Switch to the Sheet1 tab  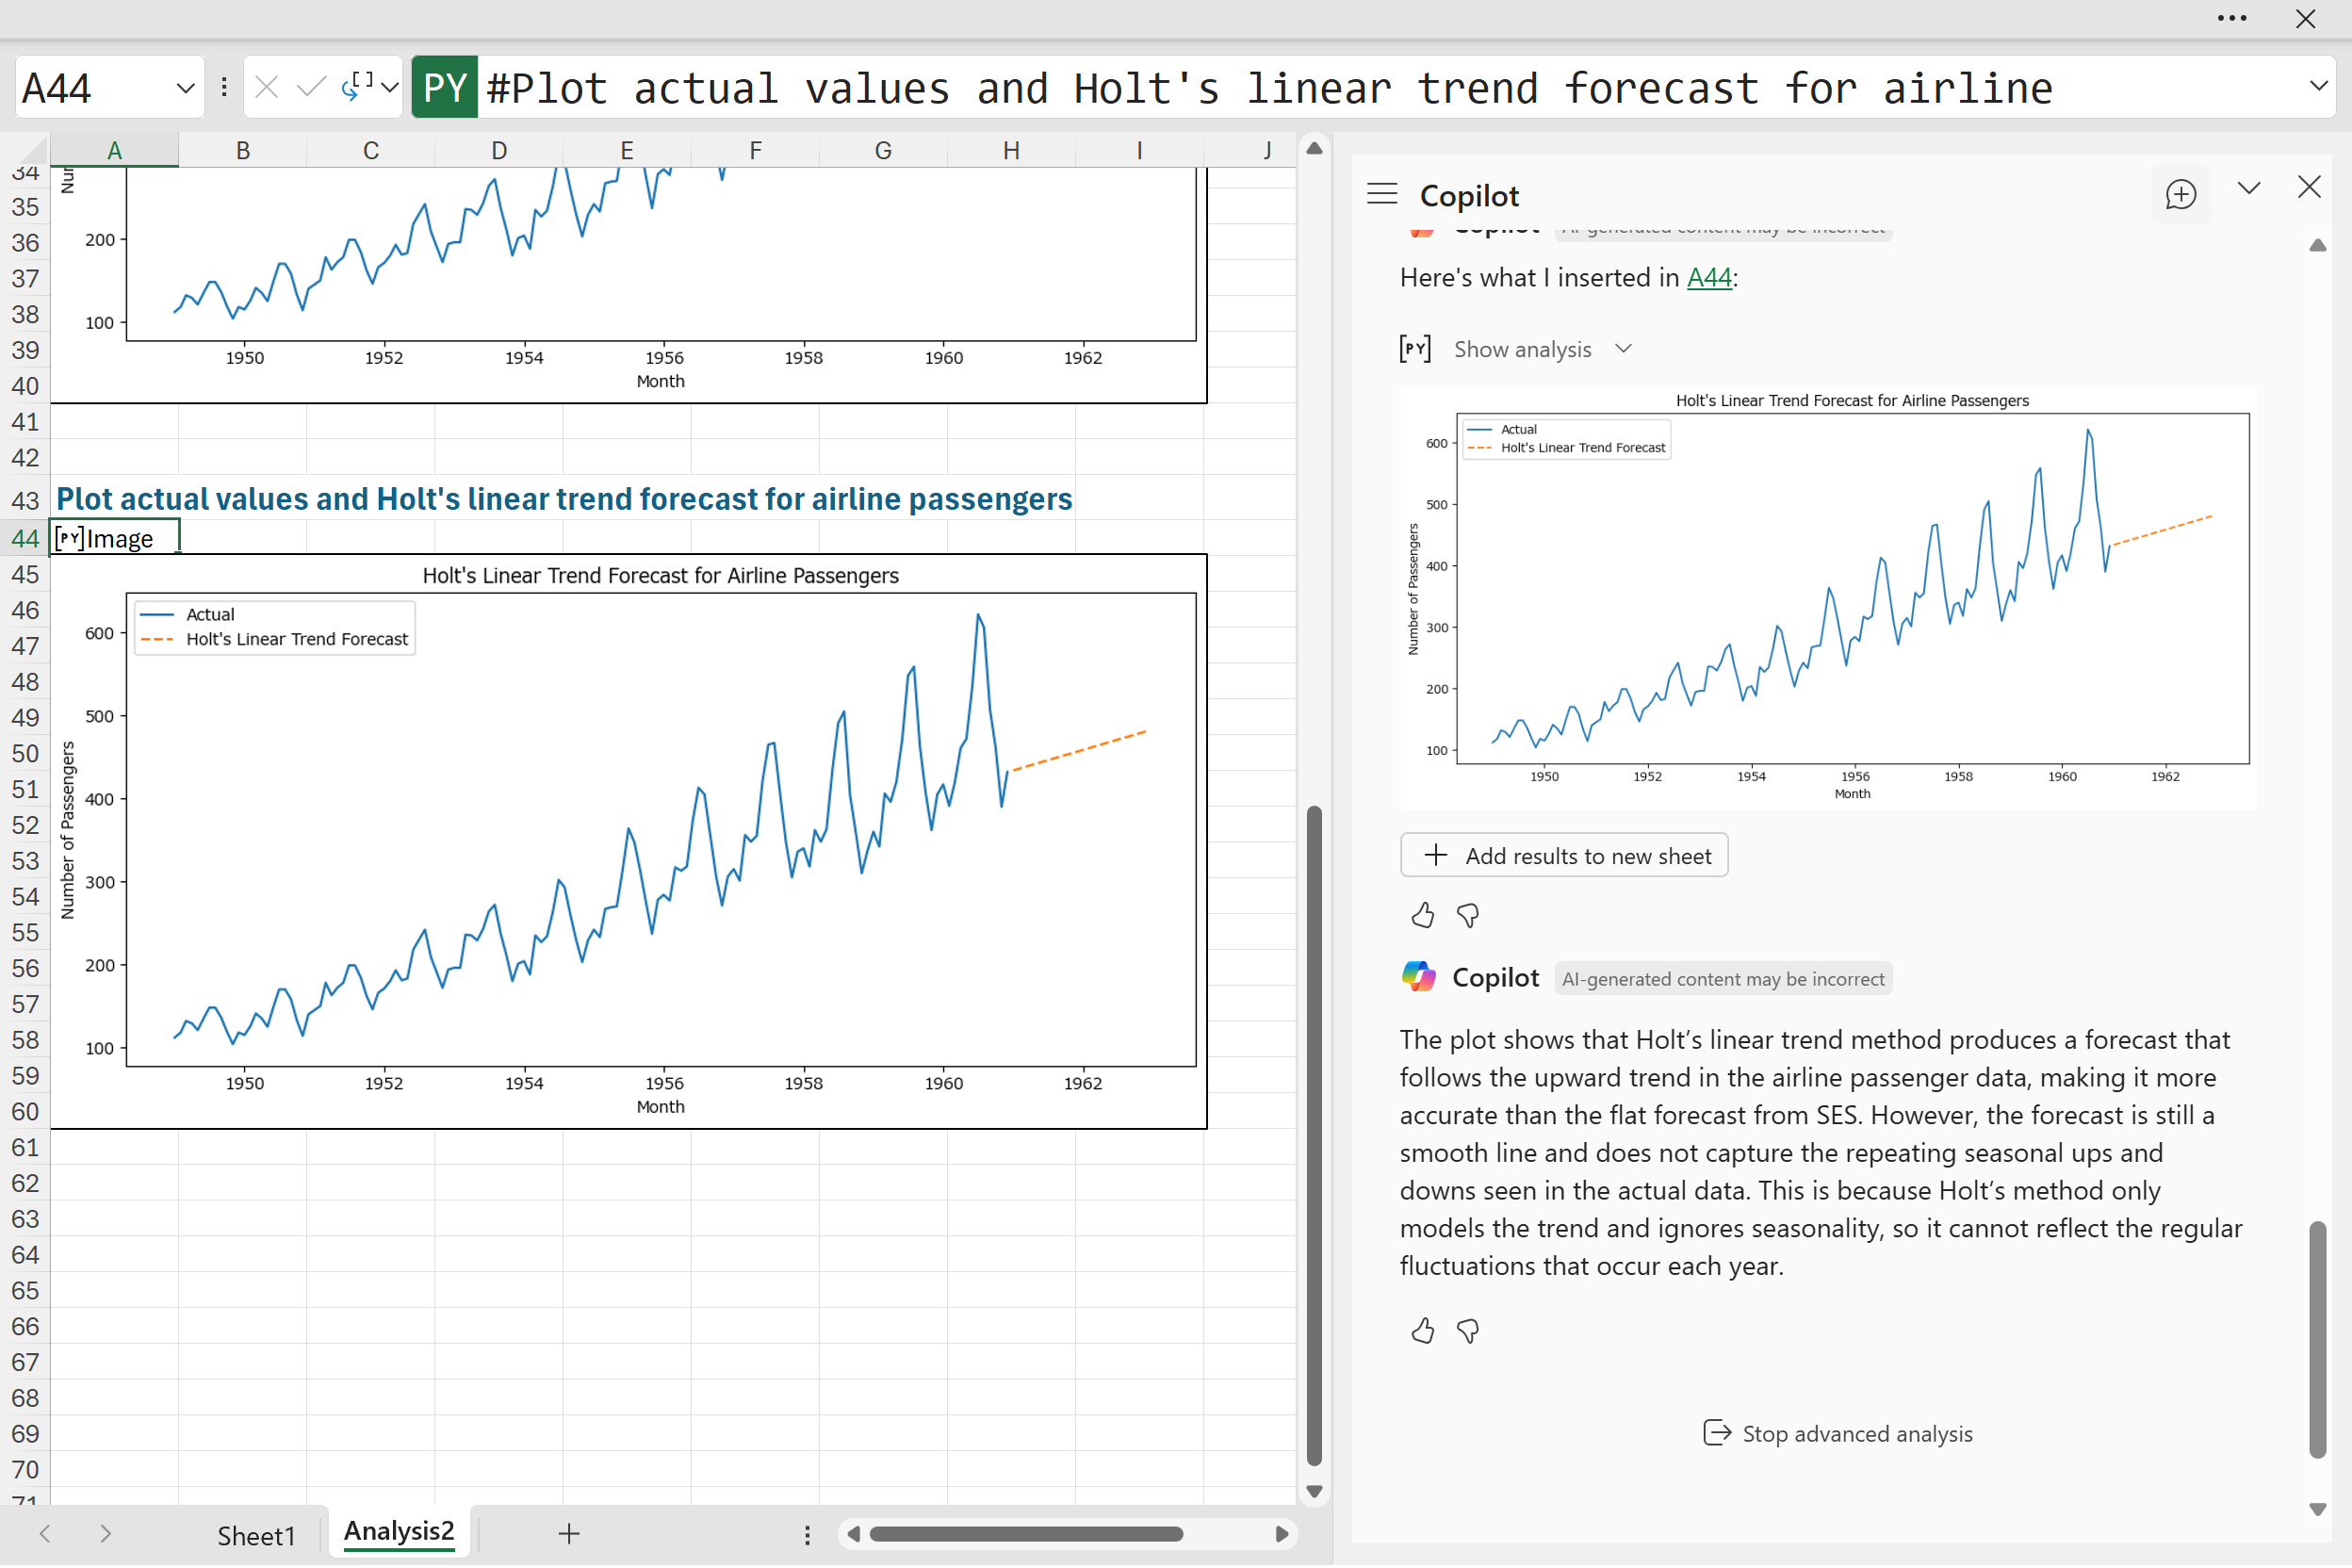tap(256, 1535)
